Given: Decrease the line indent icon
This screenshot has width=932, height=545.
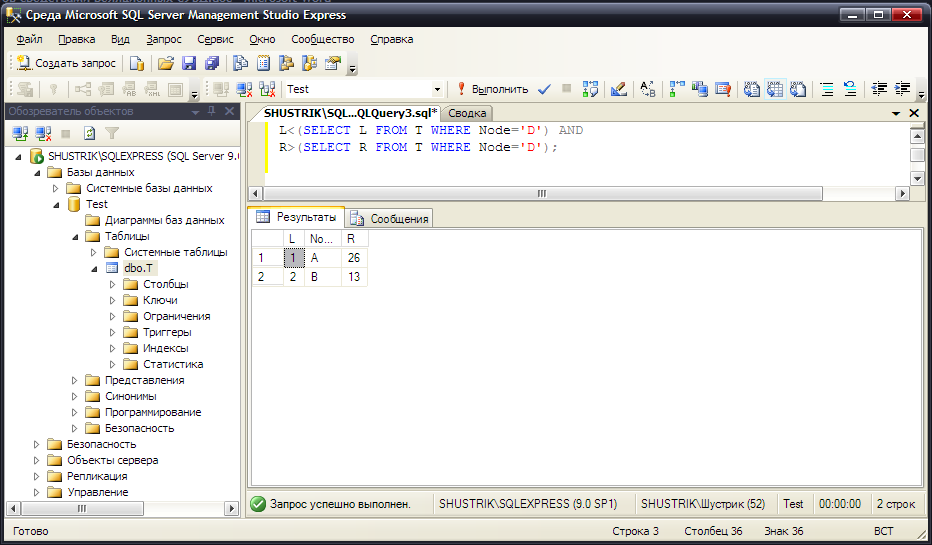Looking at the screenshot, I should (879, 89).
